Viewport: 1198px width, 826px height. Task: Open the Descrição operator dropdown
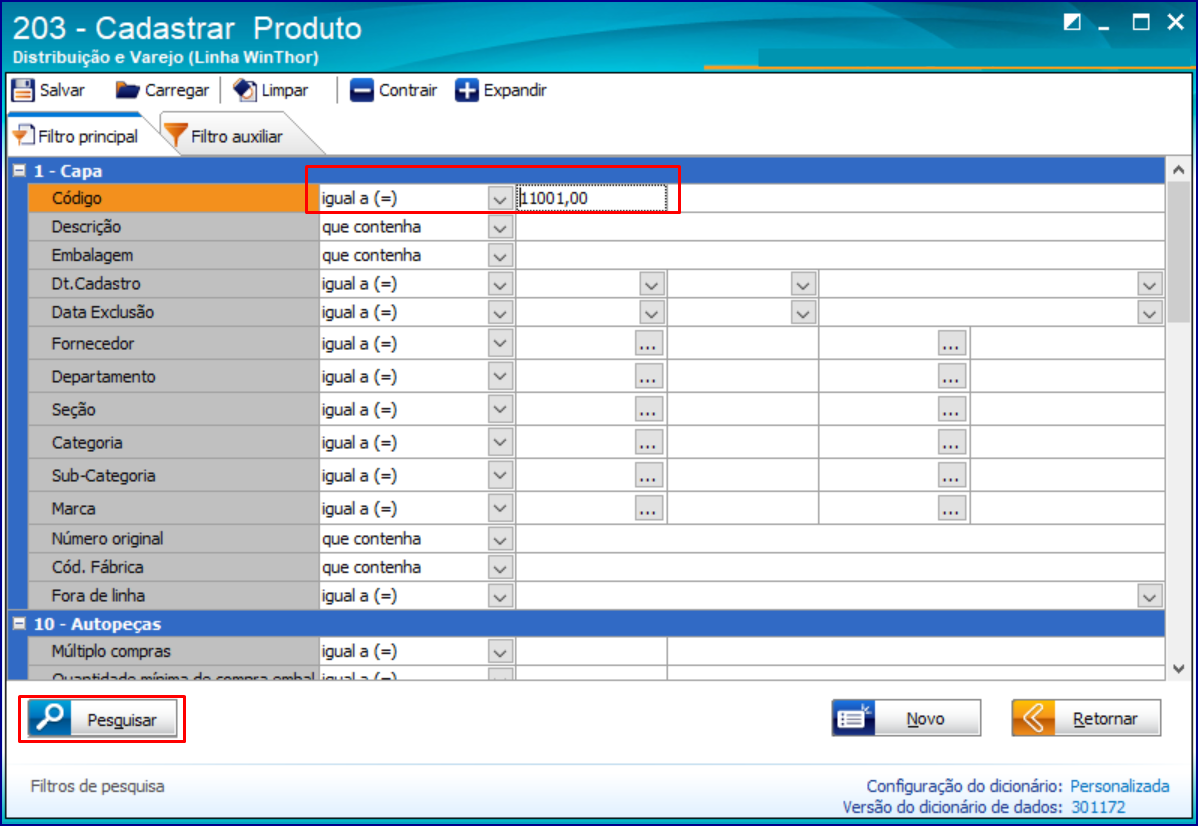tap(500, 227)
